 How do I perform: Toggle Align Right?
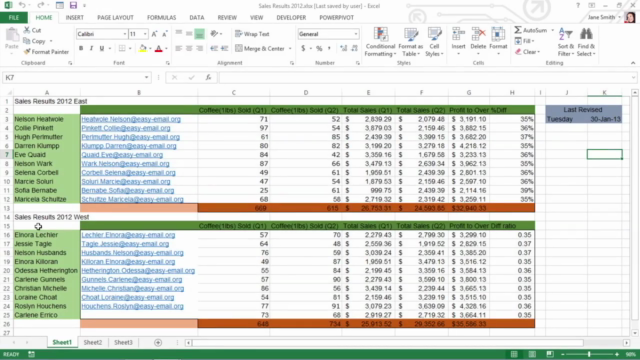[x=200, y=49]
